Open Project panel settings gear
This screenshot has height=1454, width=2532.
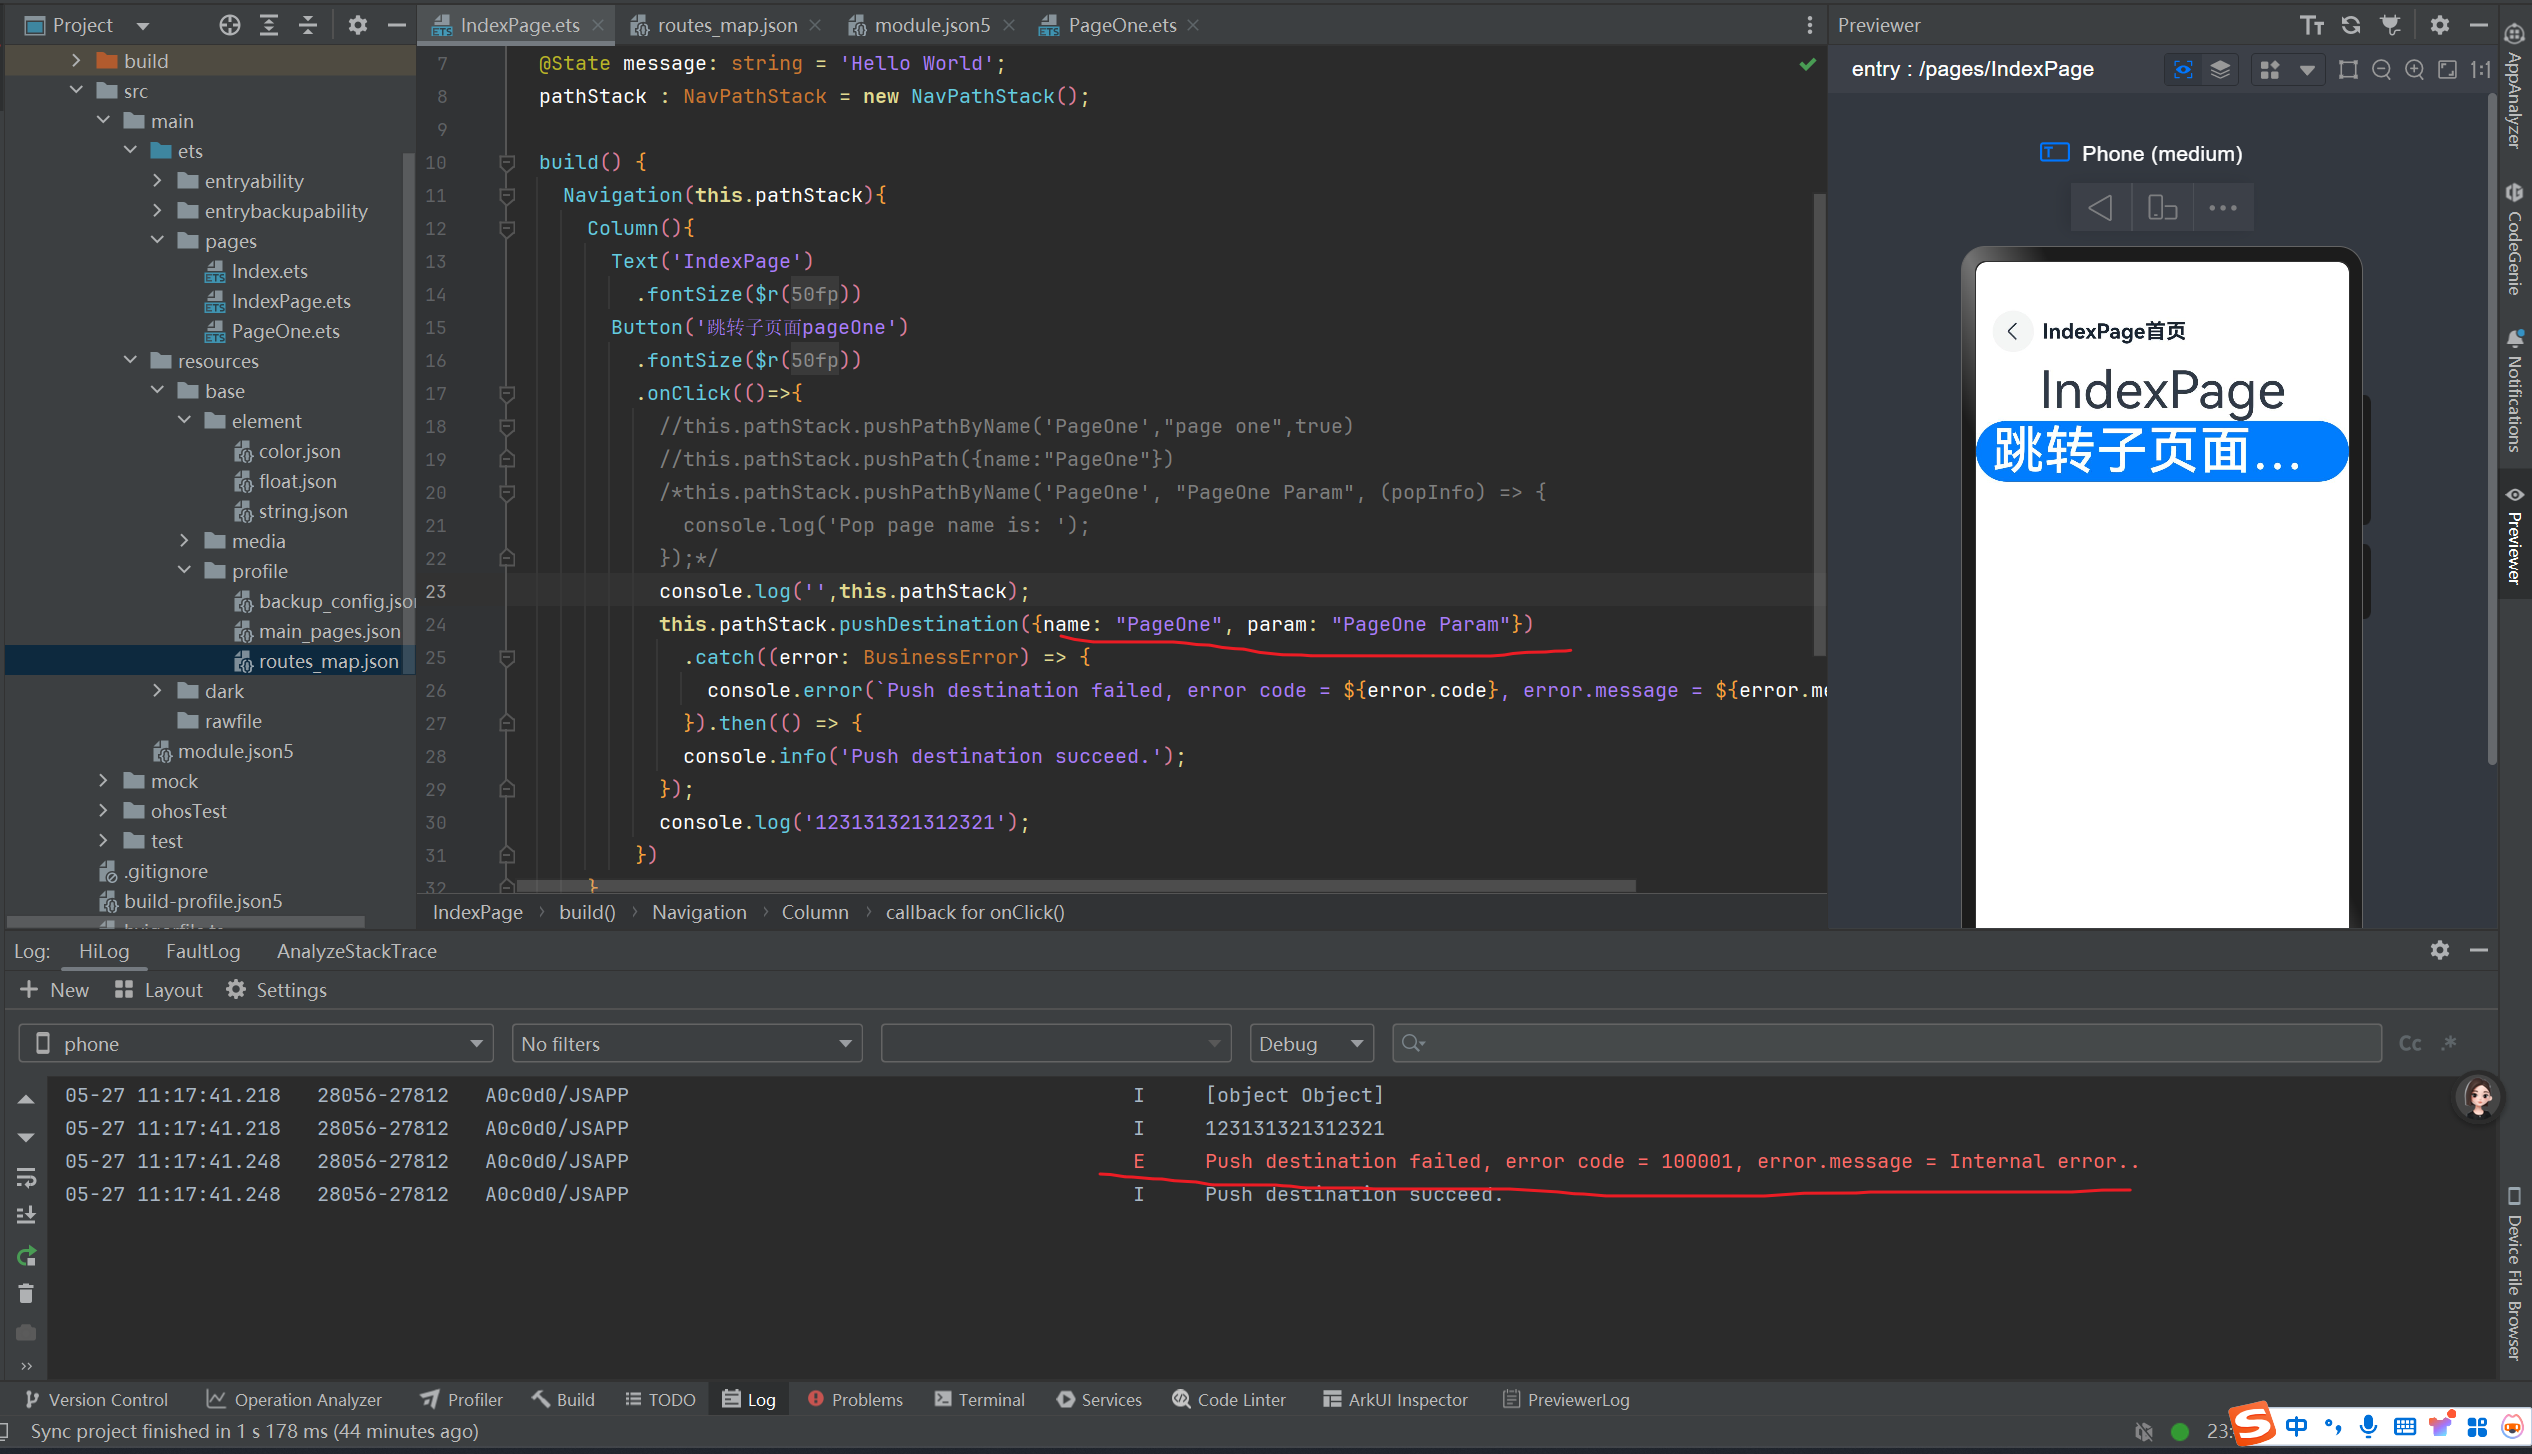tap(357, 25)
